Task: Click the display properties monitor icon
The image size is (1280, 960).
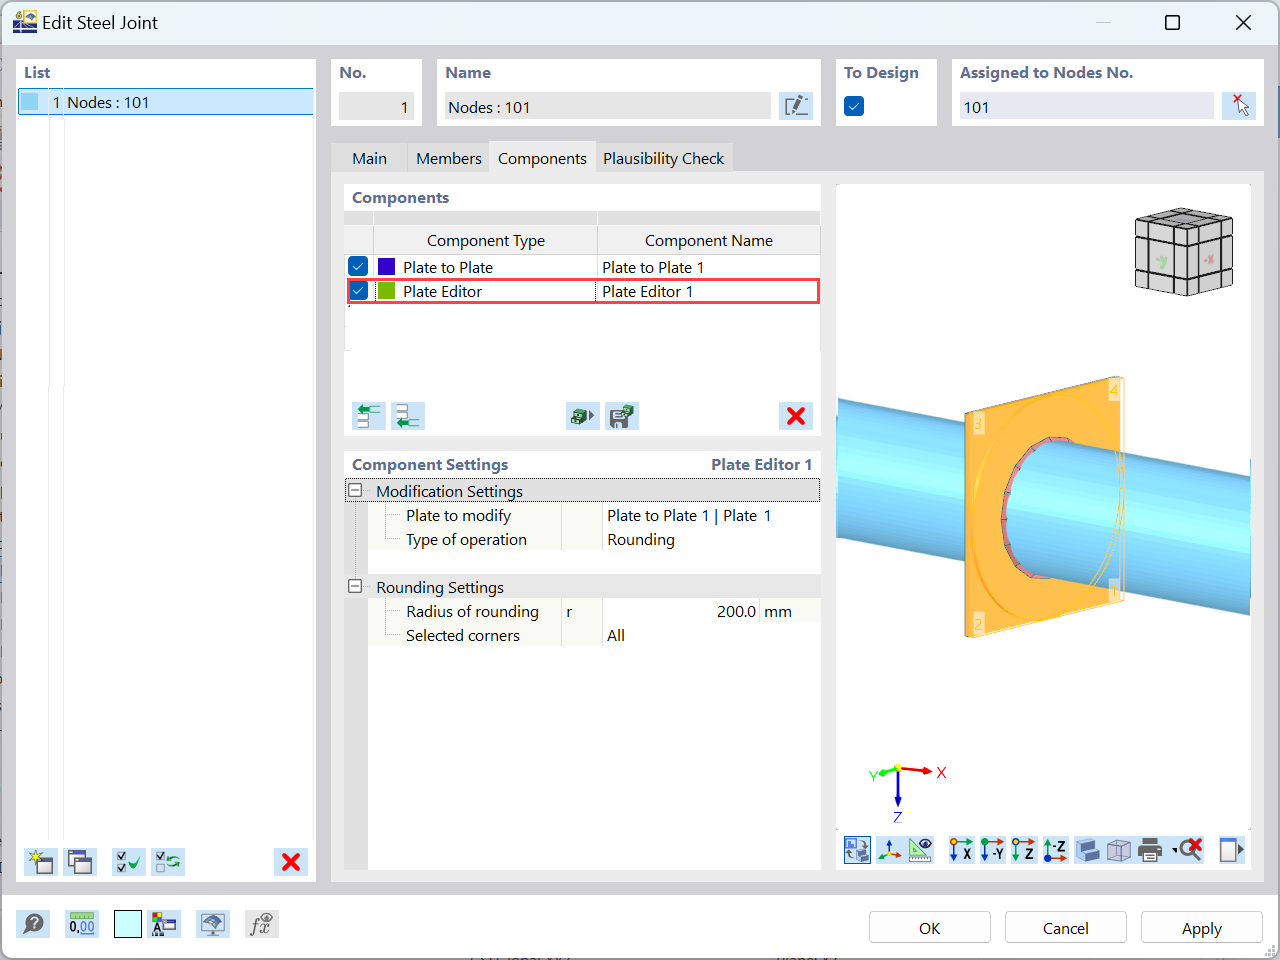Action: (x=212, y=924)
